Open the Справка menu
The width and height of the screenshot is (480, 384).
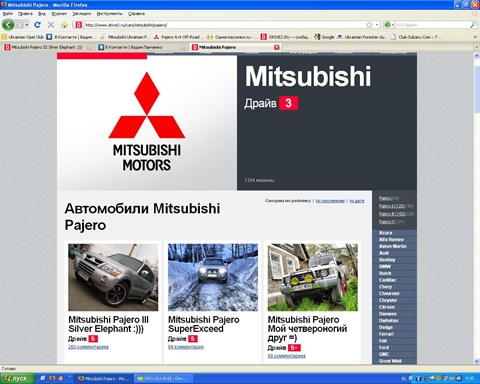[136, 14]
